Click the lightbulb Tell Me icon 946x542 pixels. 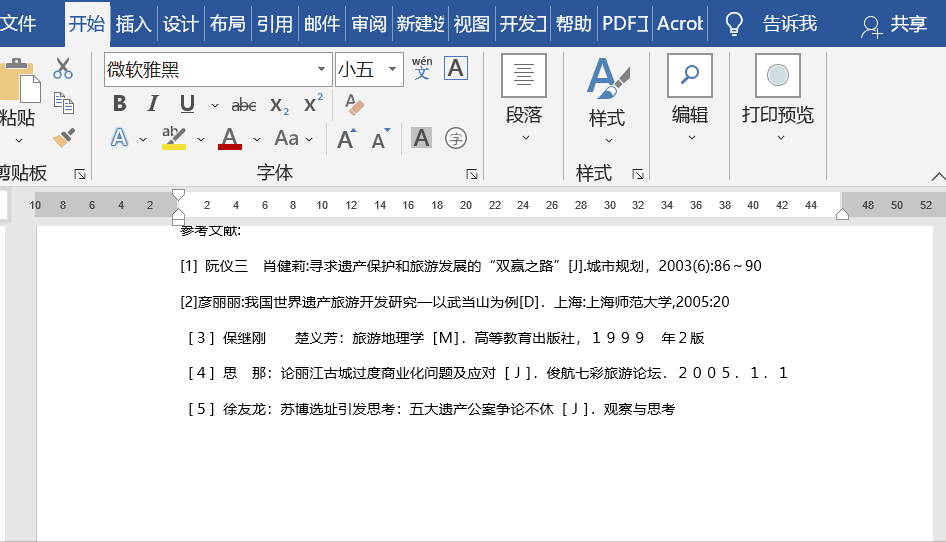click(734, 24)
